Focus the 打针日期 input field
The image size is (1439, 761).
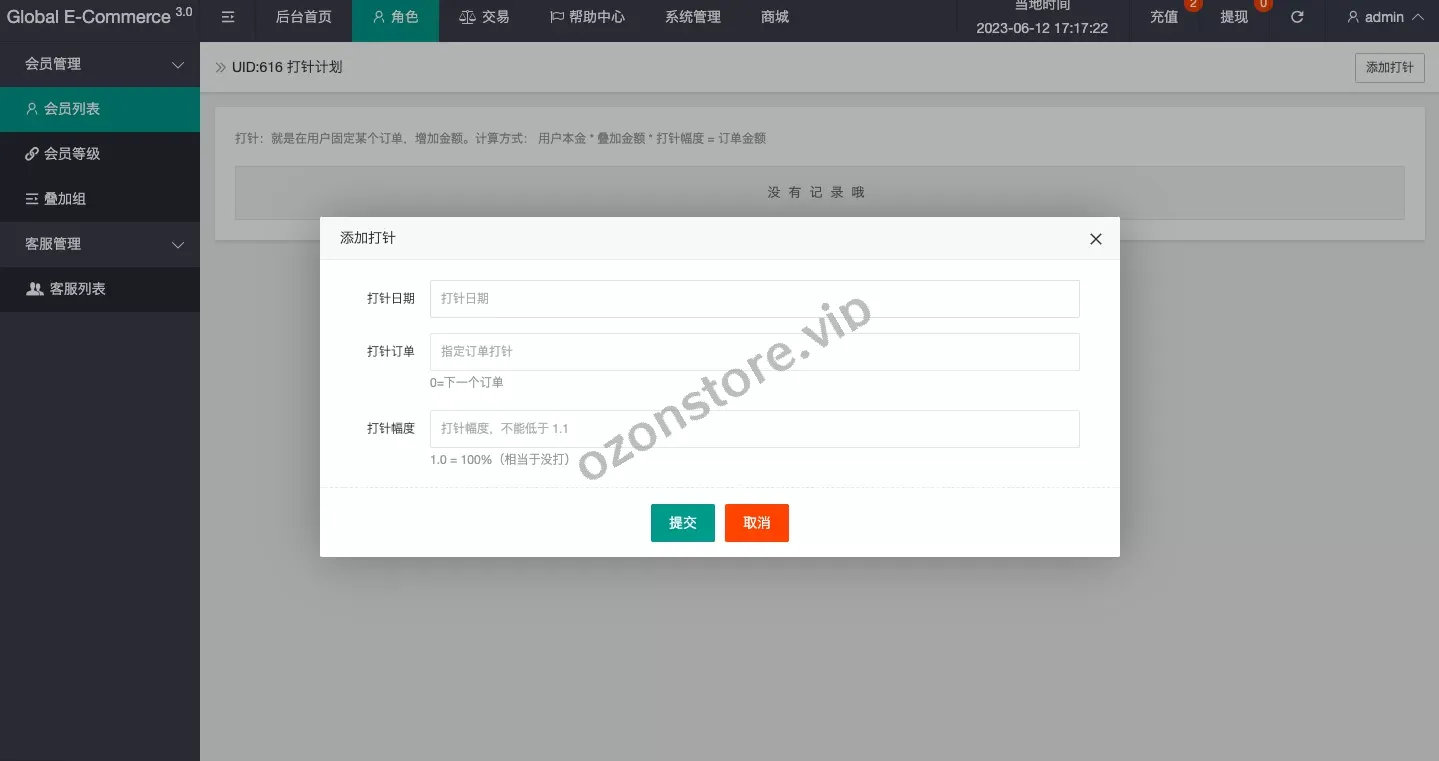(x=754, y=299)
